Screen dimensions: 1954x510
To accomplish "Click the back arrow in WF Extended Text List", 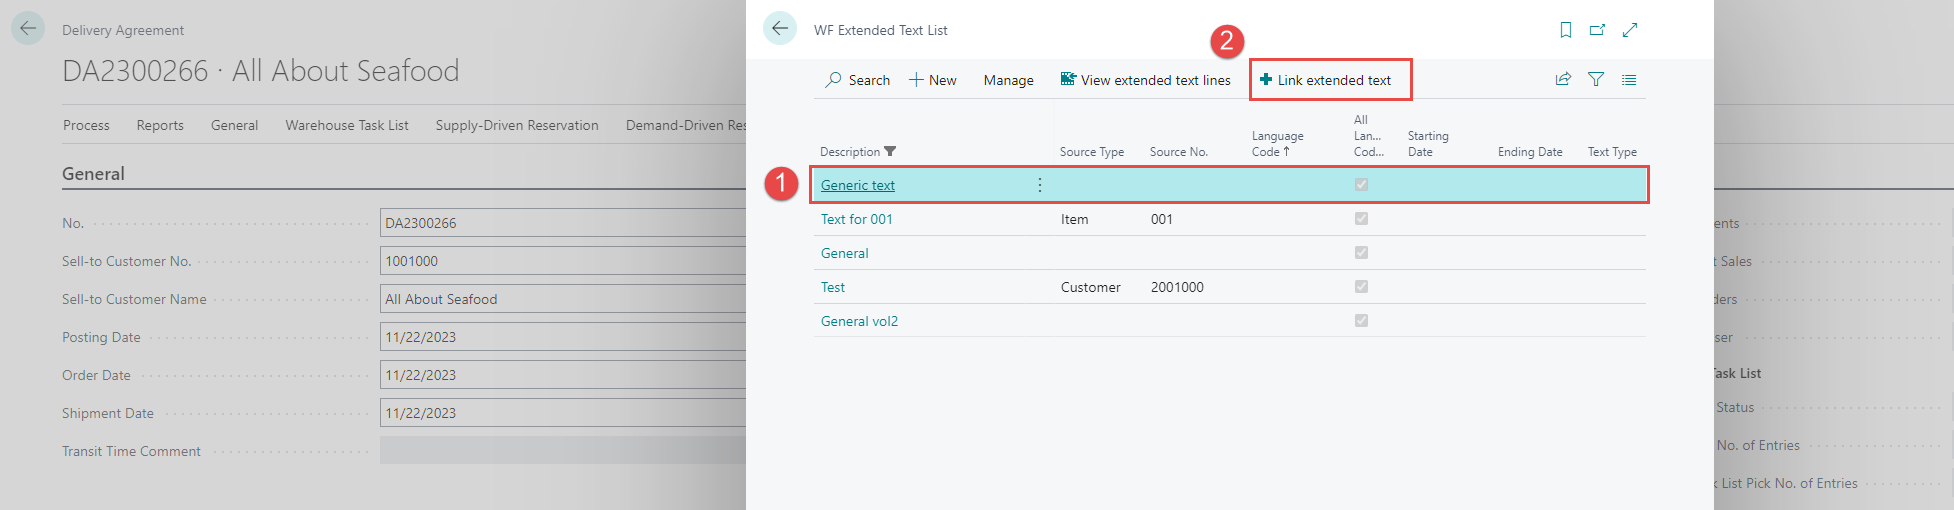I will point(780,29).
